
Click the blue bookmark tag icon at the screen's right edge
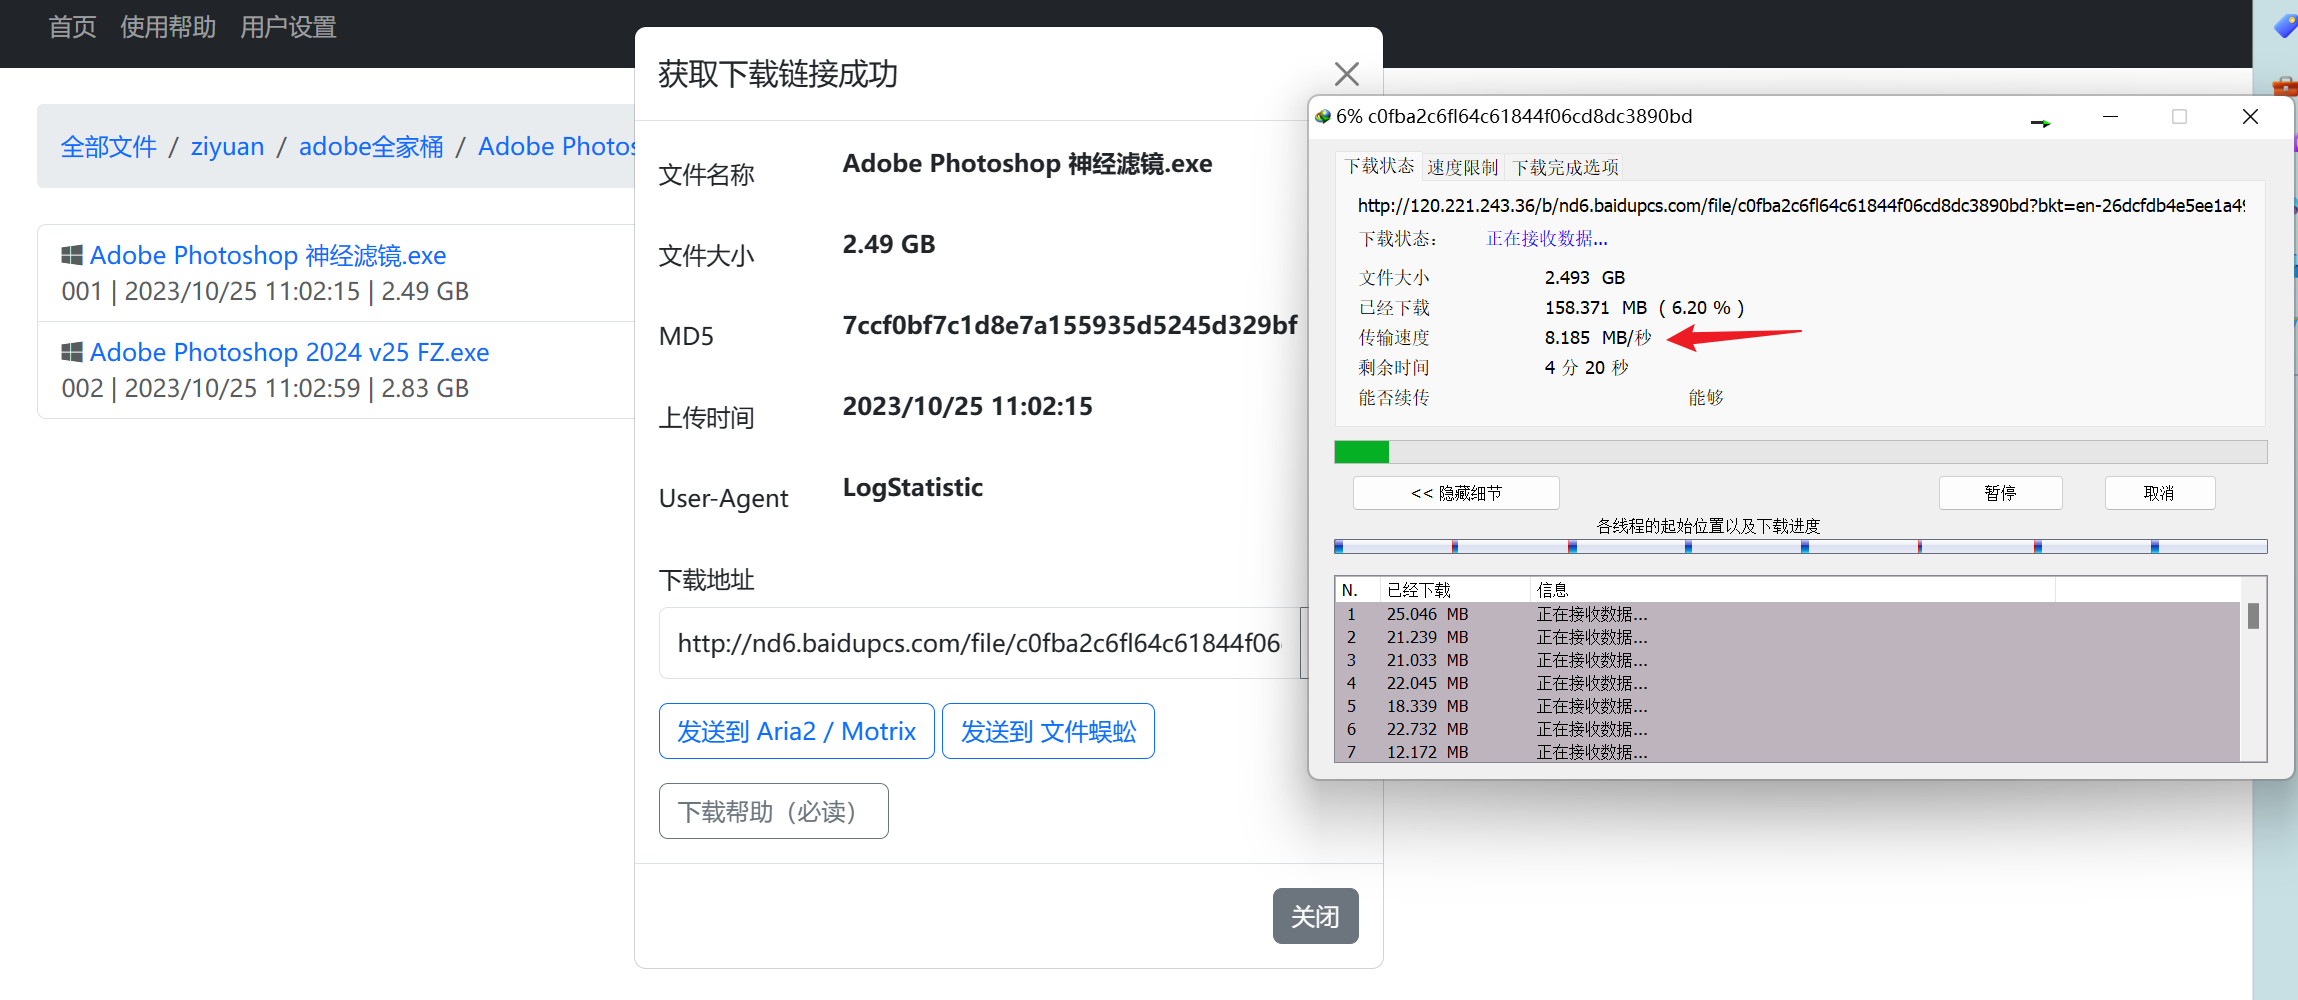click(2285, 26)
